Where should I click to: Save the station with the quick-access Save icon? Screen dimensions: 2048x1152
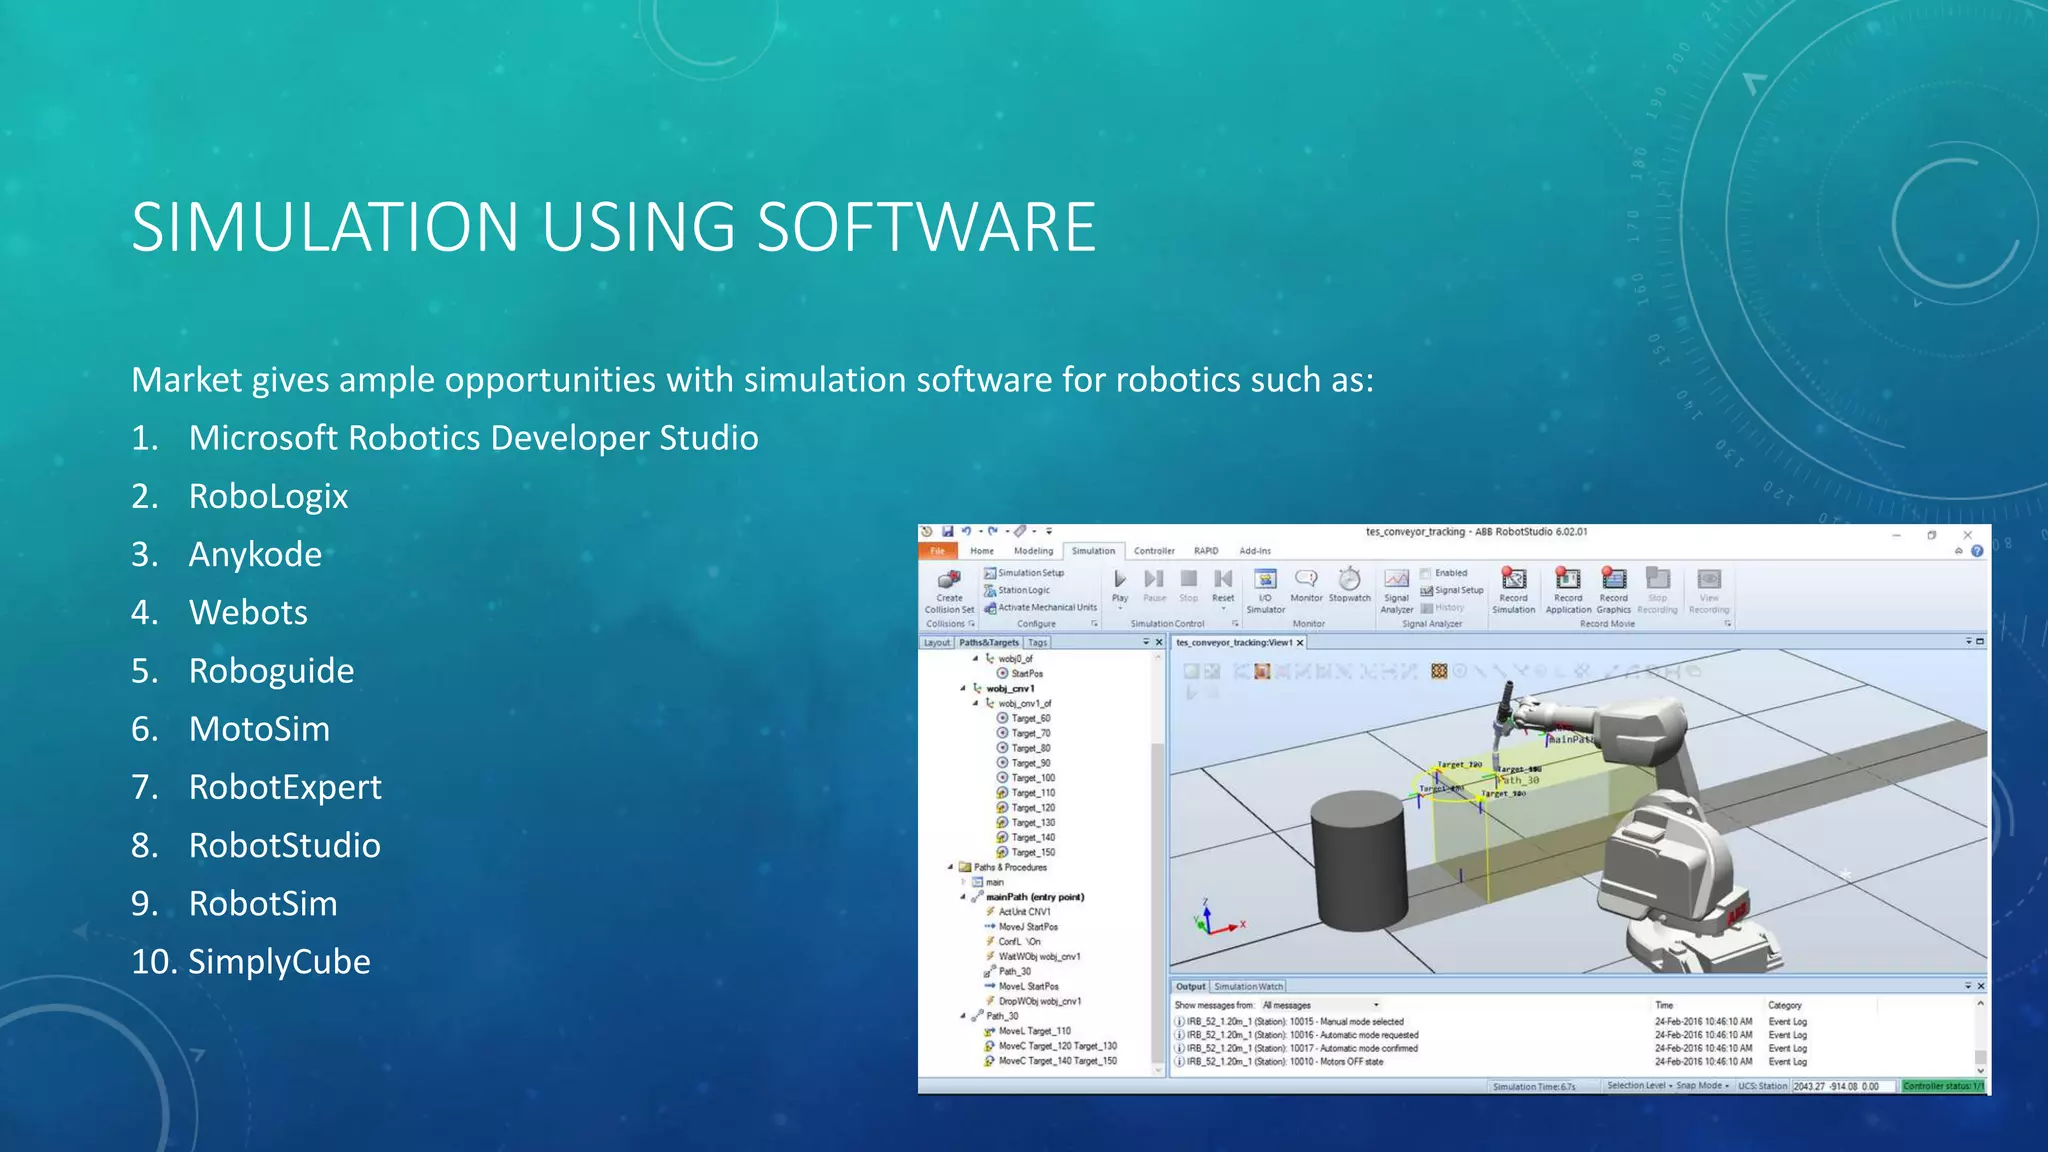point(947,532)
